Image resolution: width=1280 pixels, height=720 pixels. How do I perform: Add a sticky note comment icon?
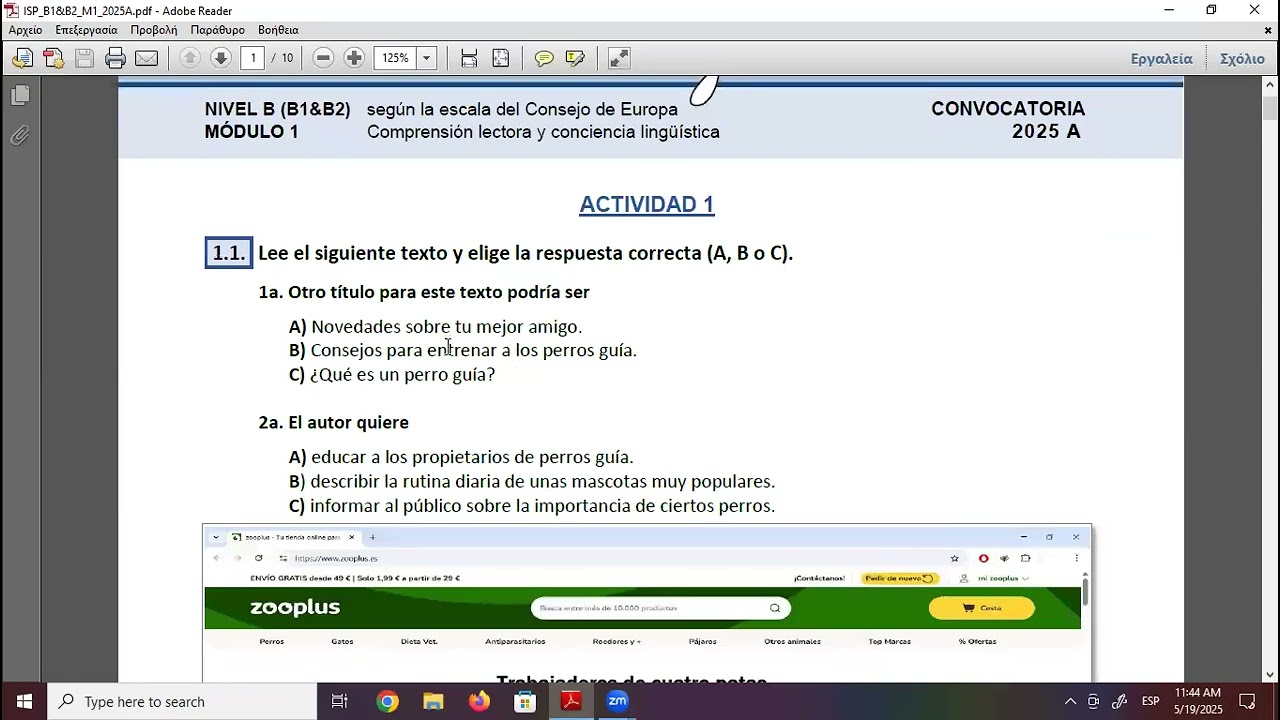(x=544, y=58)
